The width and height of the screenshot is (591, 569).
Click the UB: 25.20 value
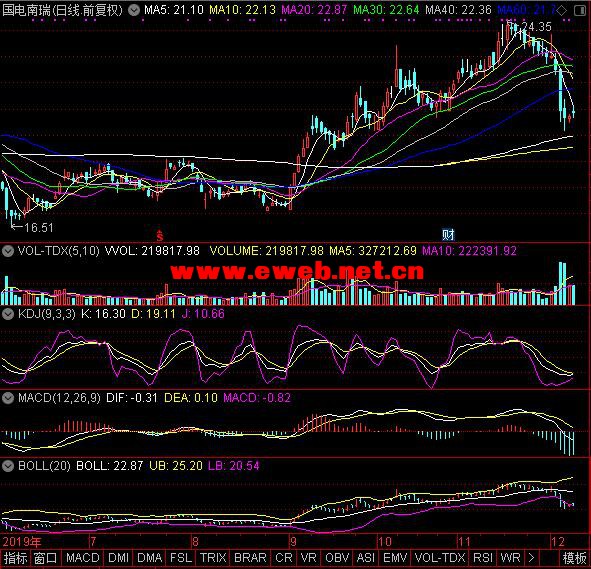click(x=176, y=466)
